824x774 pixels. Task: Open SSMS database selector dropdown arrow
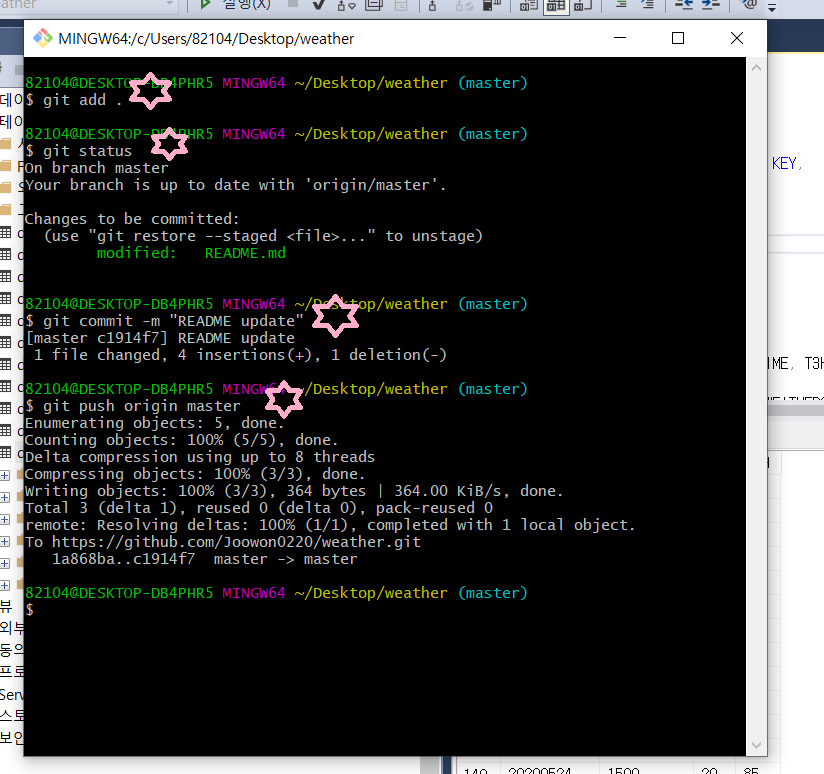tap(169, 4)
